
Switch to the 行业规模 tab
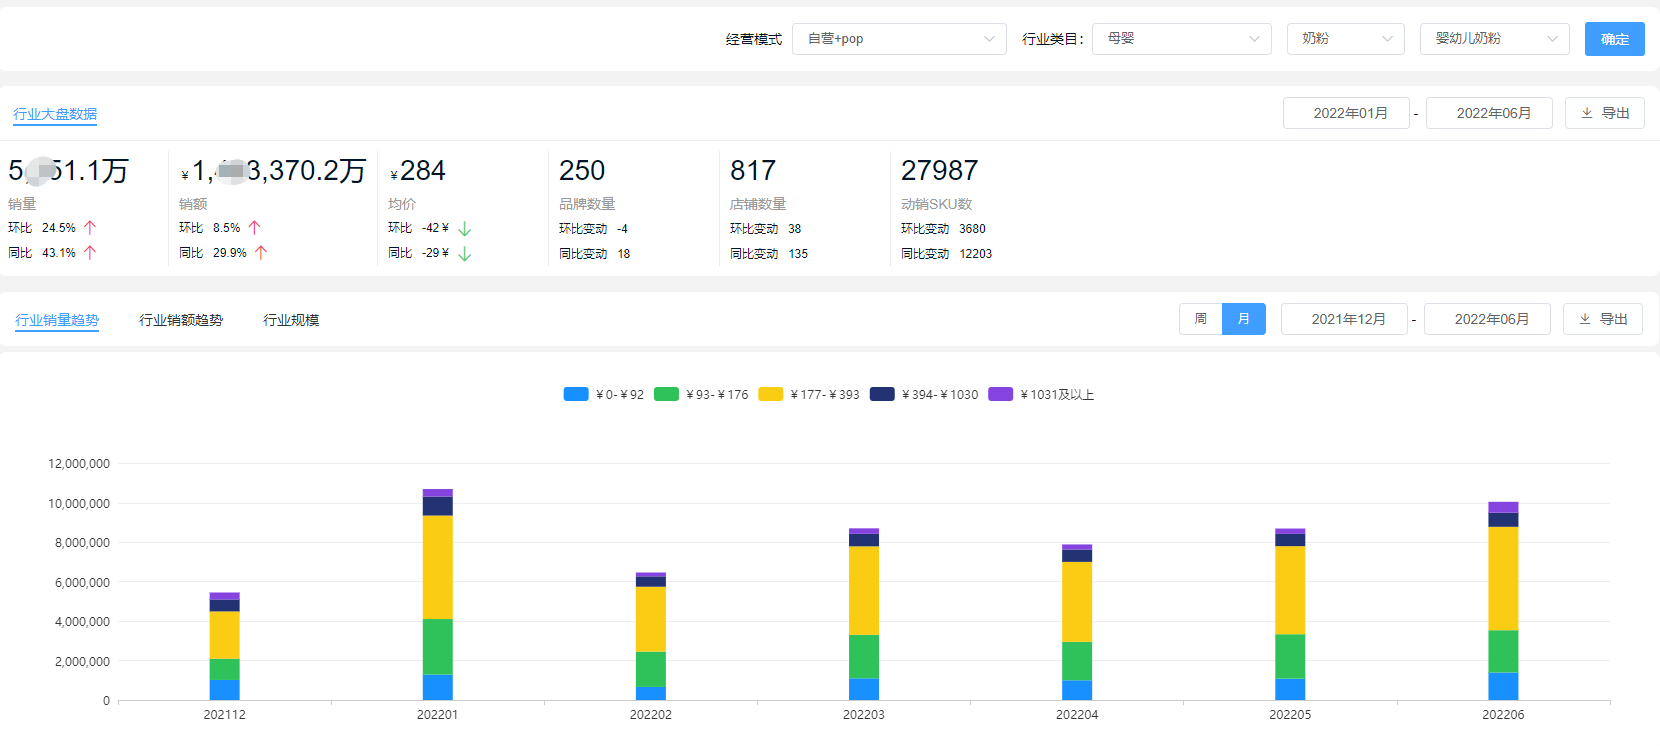coord(291,320)
